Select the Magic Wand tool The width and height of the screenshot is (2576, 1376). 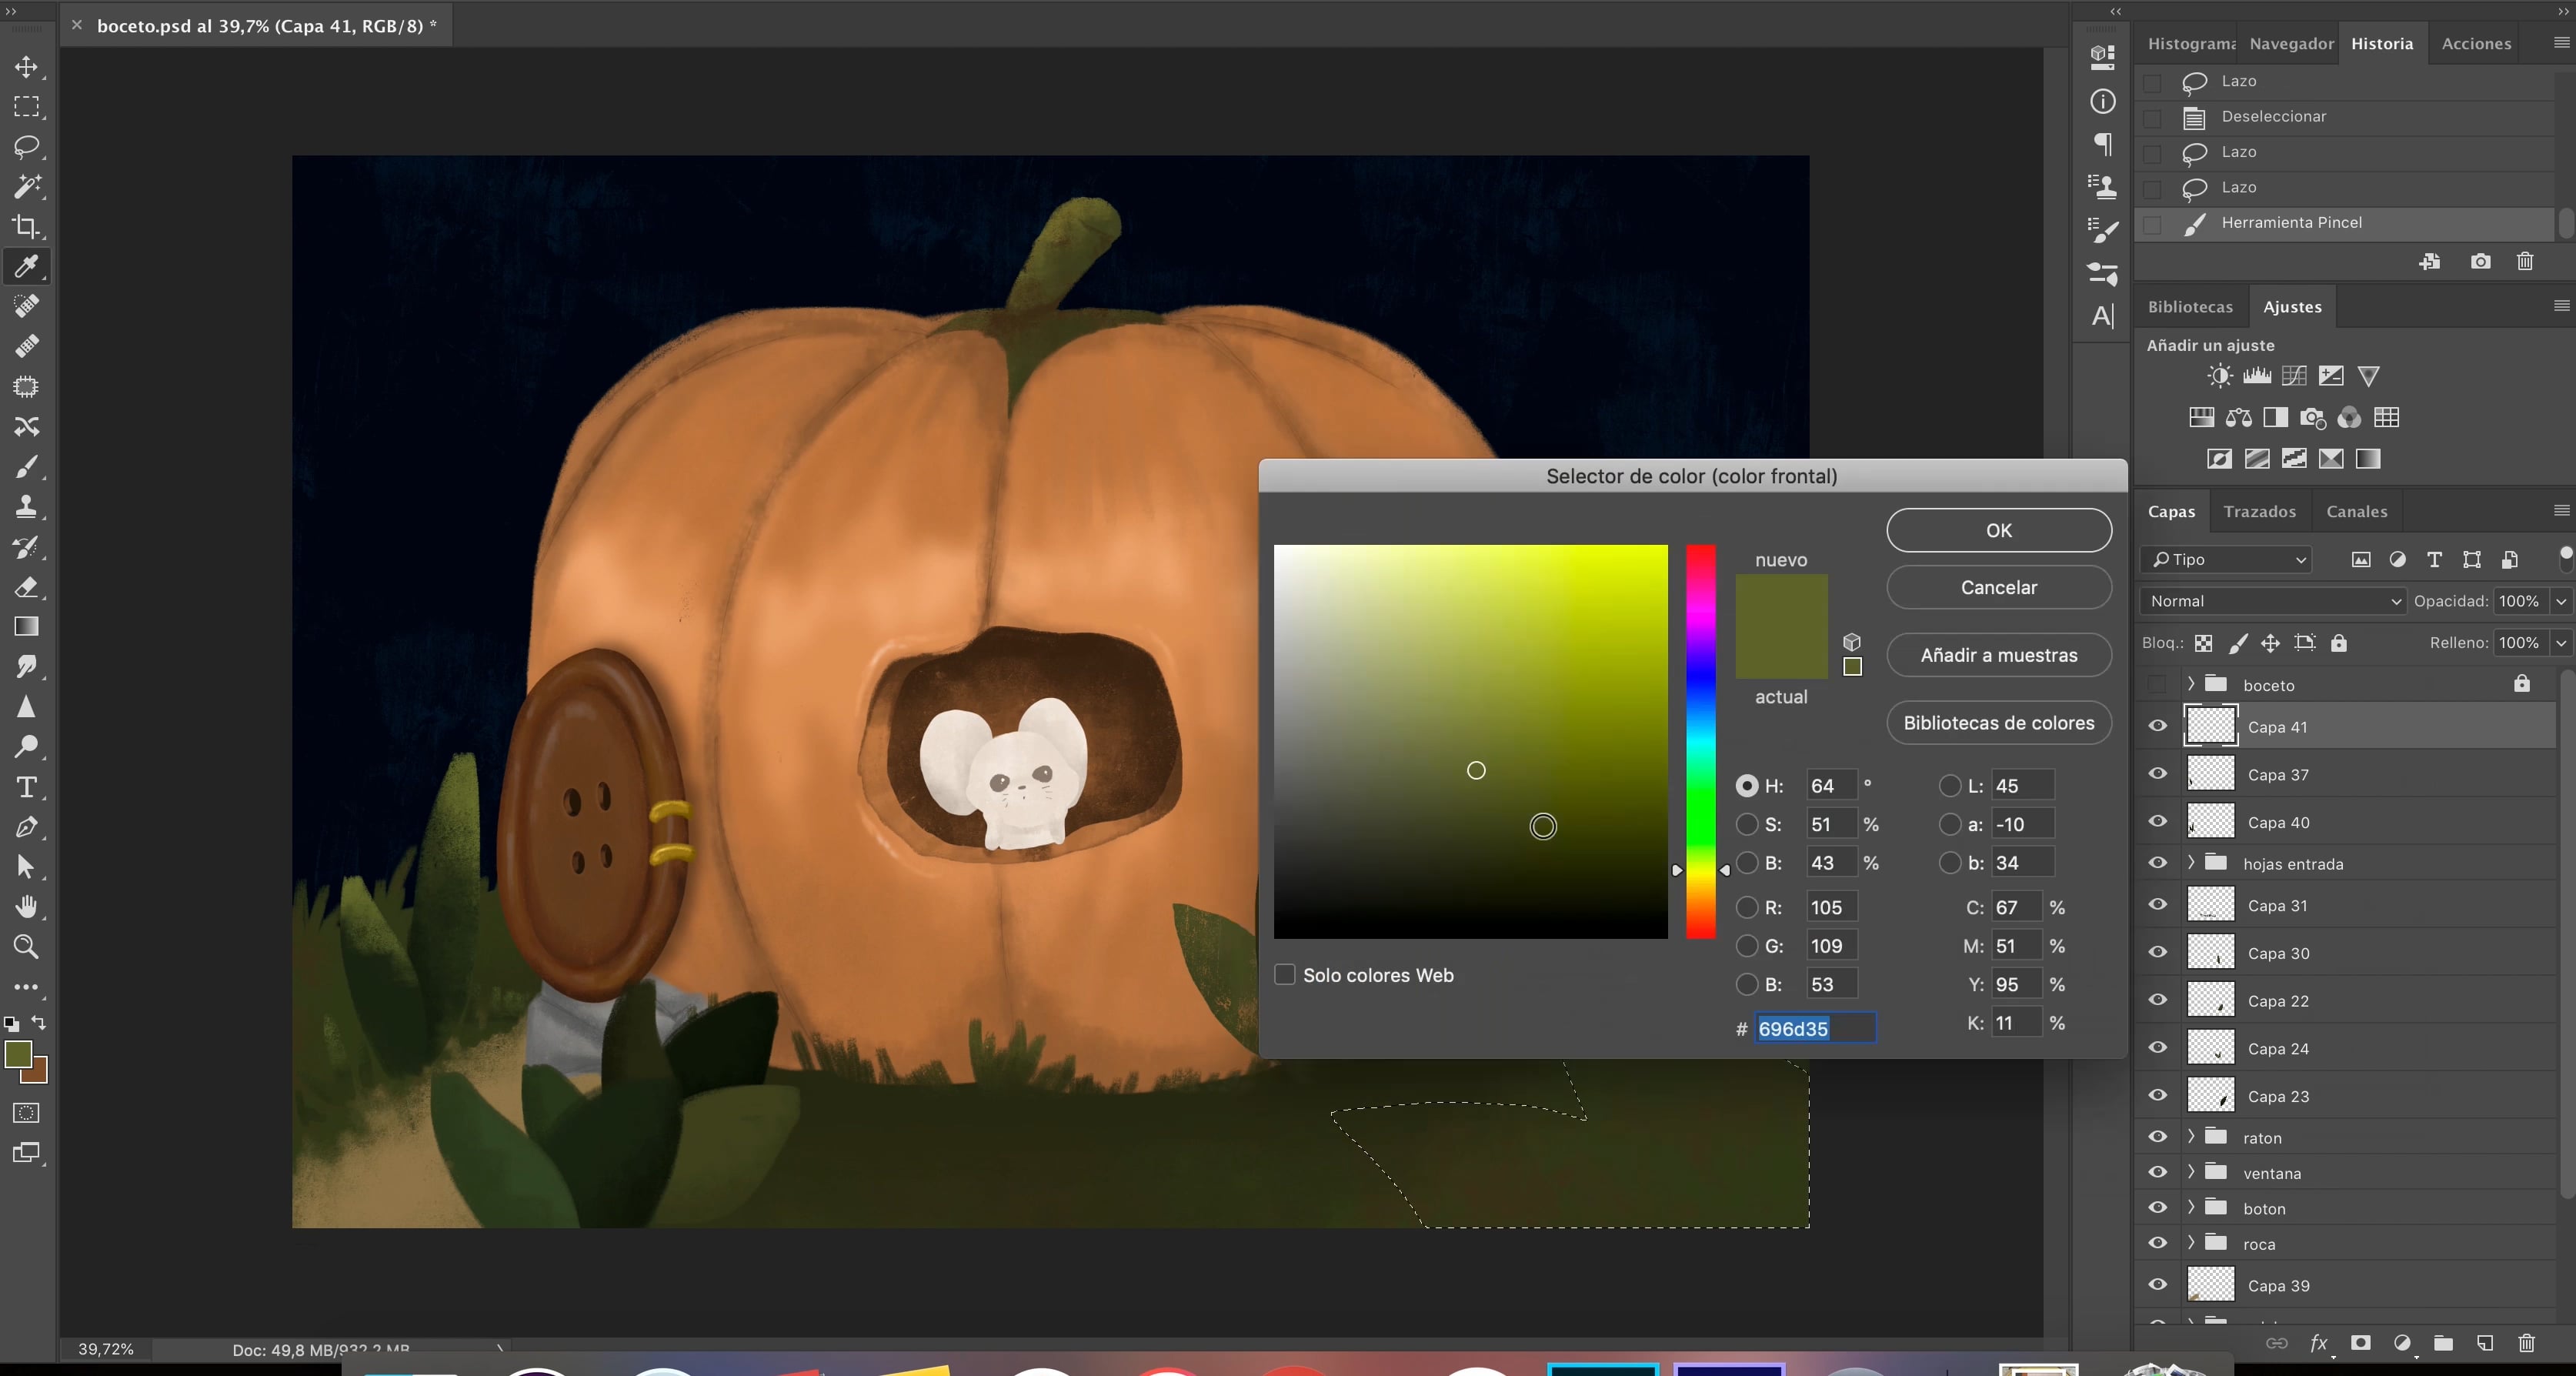(26, 186)
